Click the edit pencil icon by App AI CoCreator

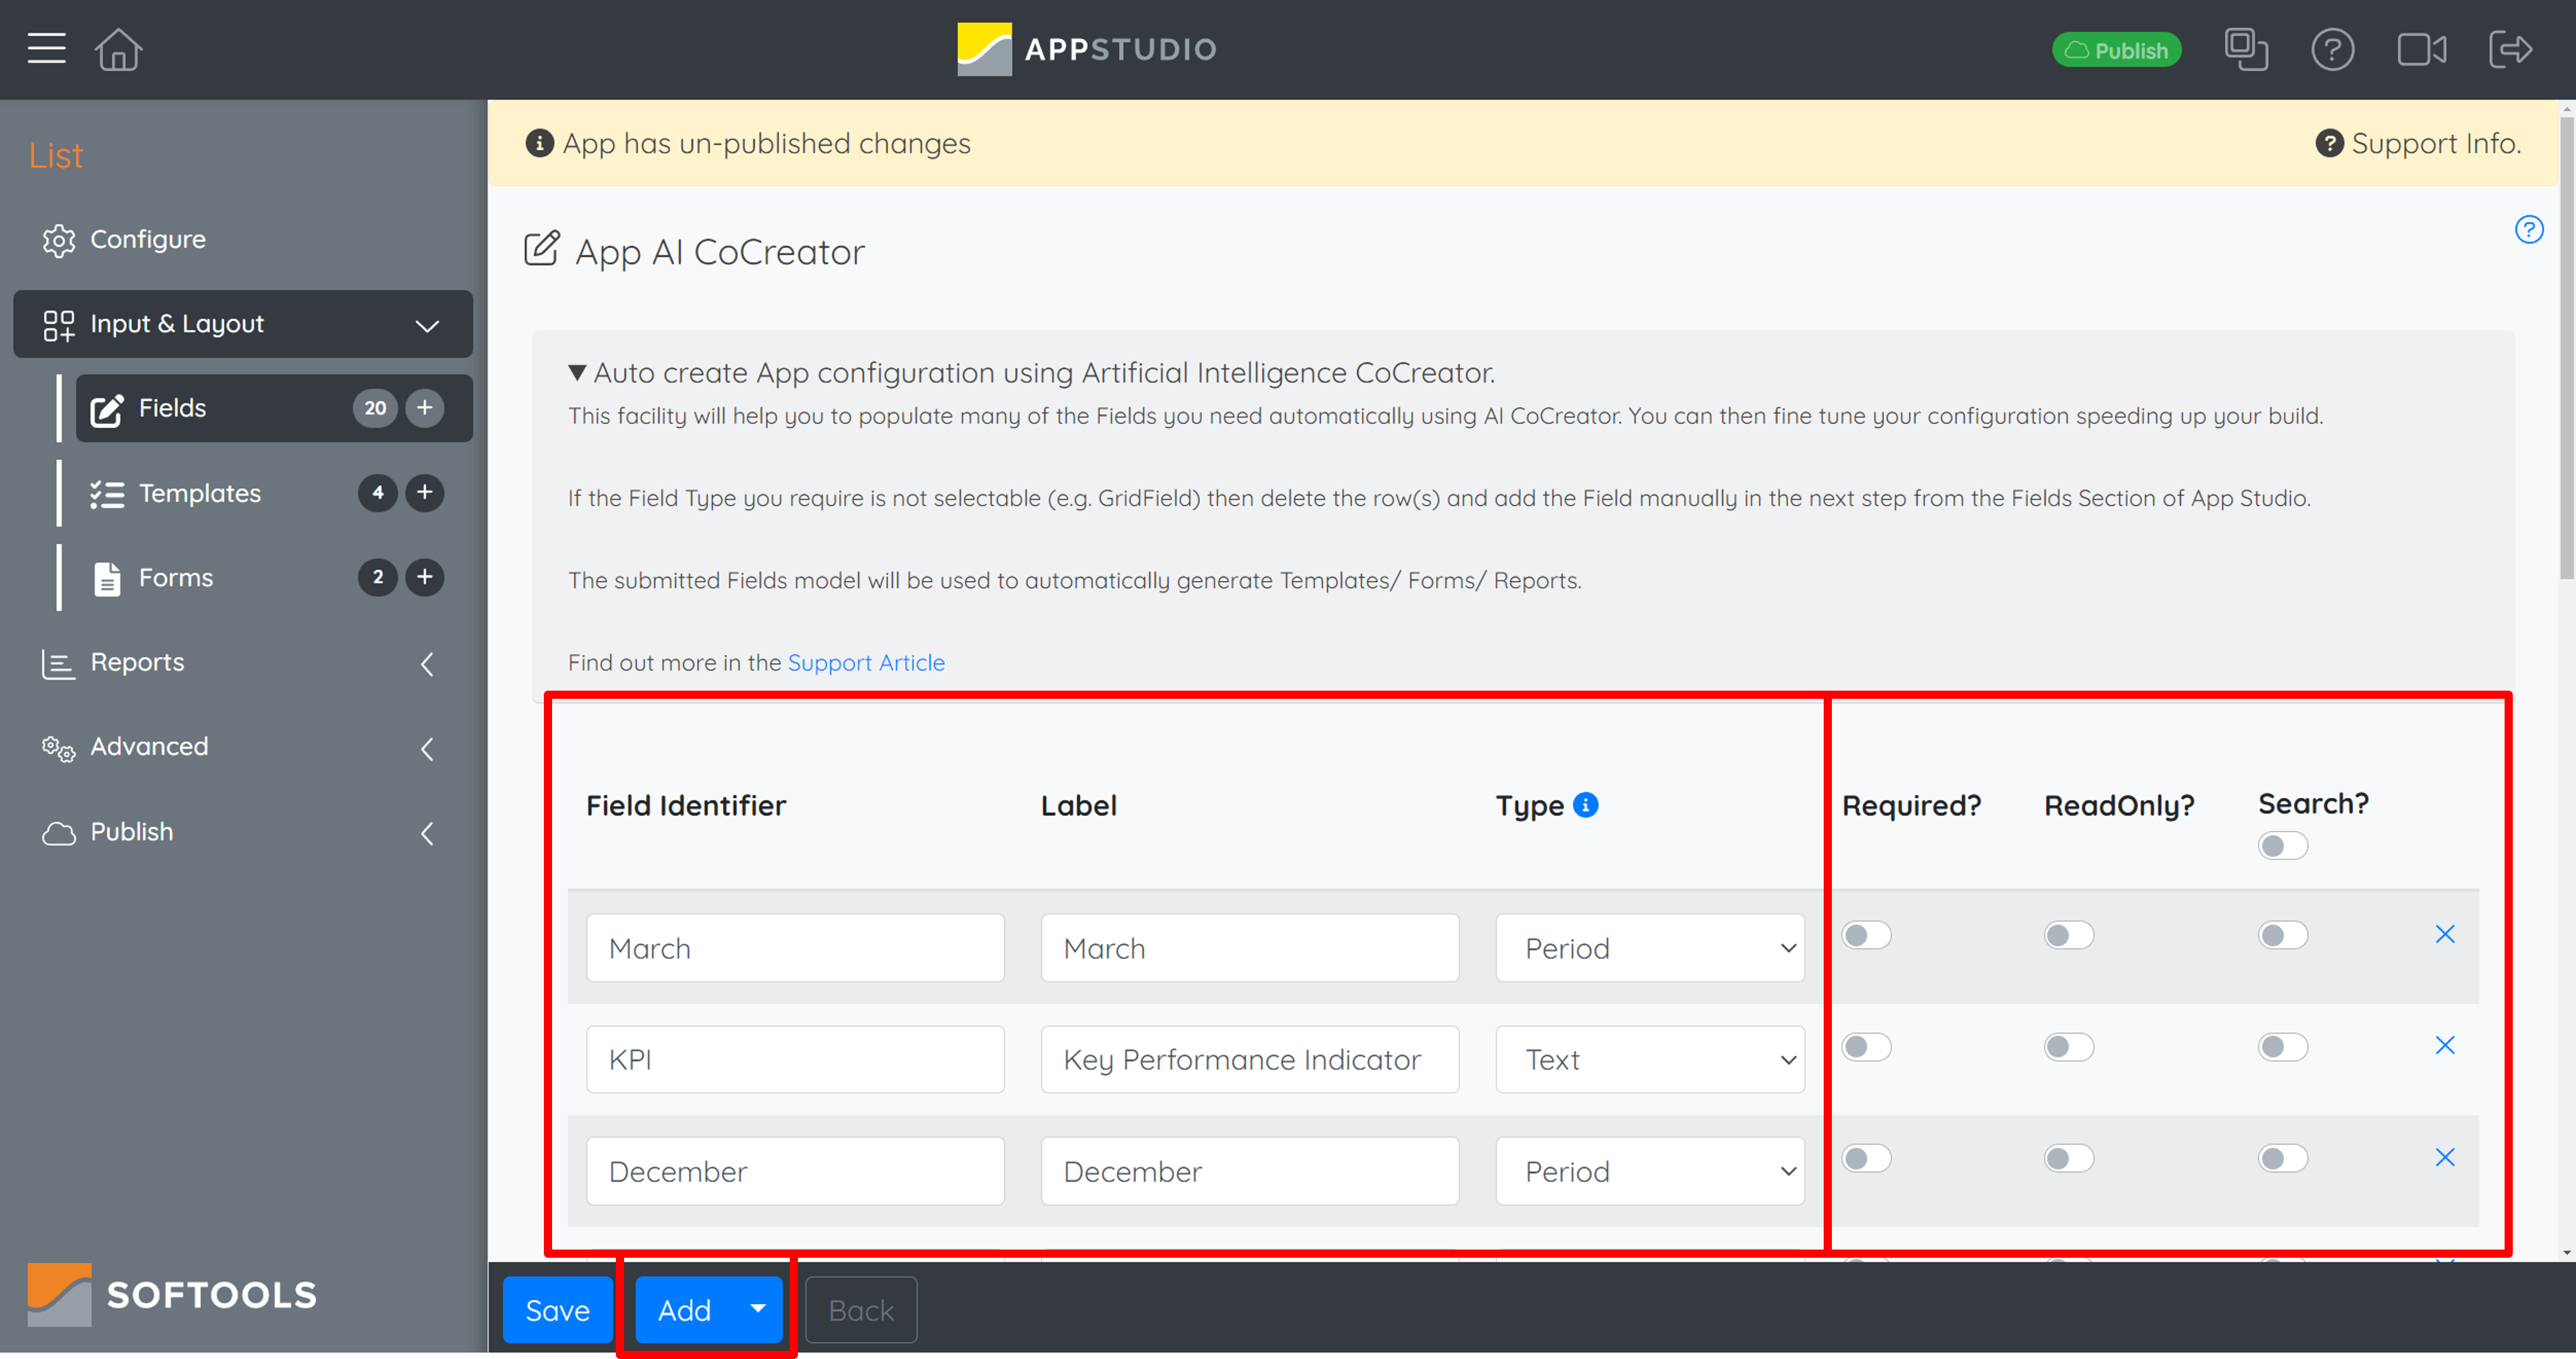click(x=541, y=248)
